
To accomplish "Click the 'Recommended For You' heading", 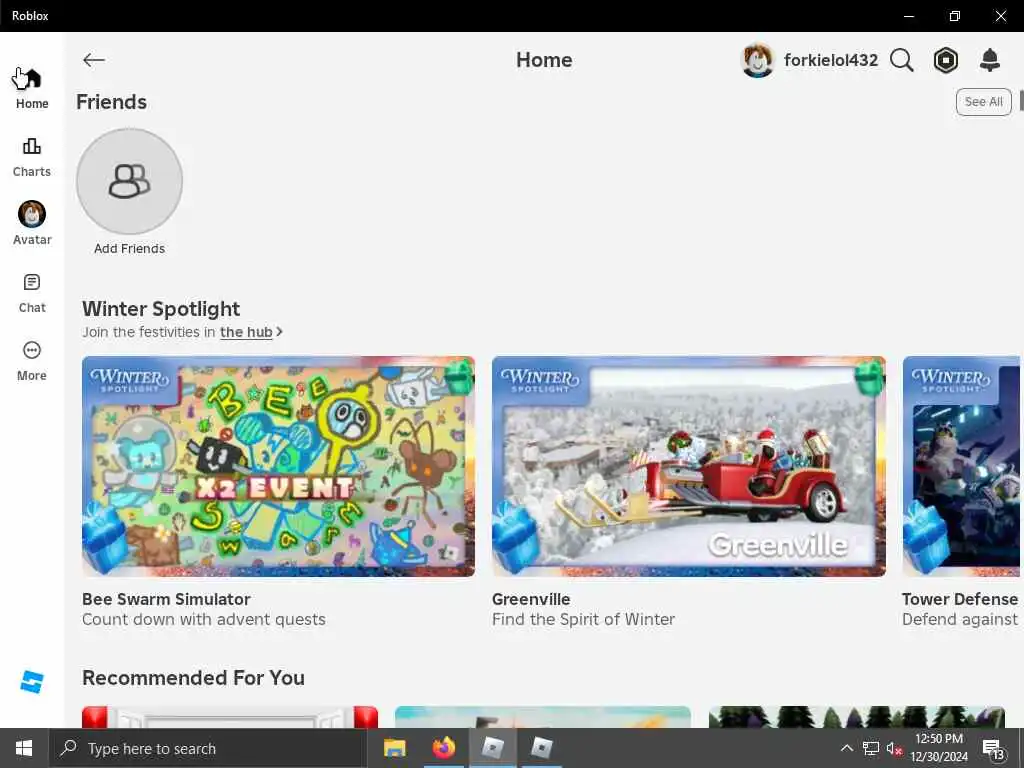I will pyautogui.click(x=193, y=678).
